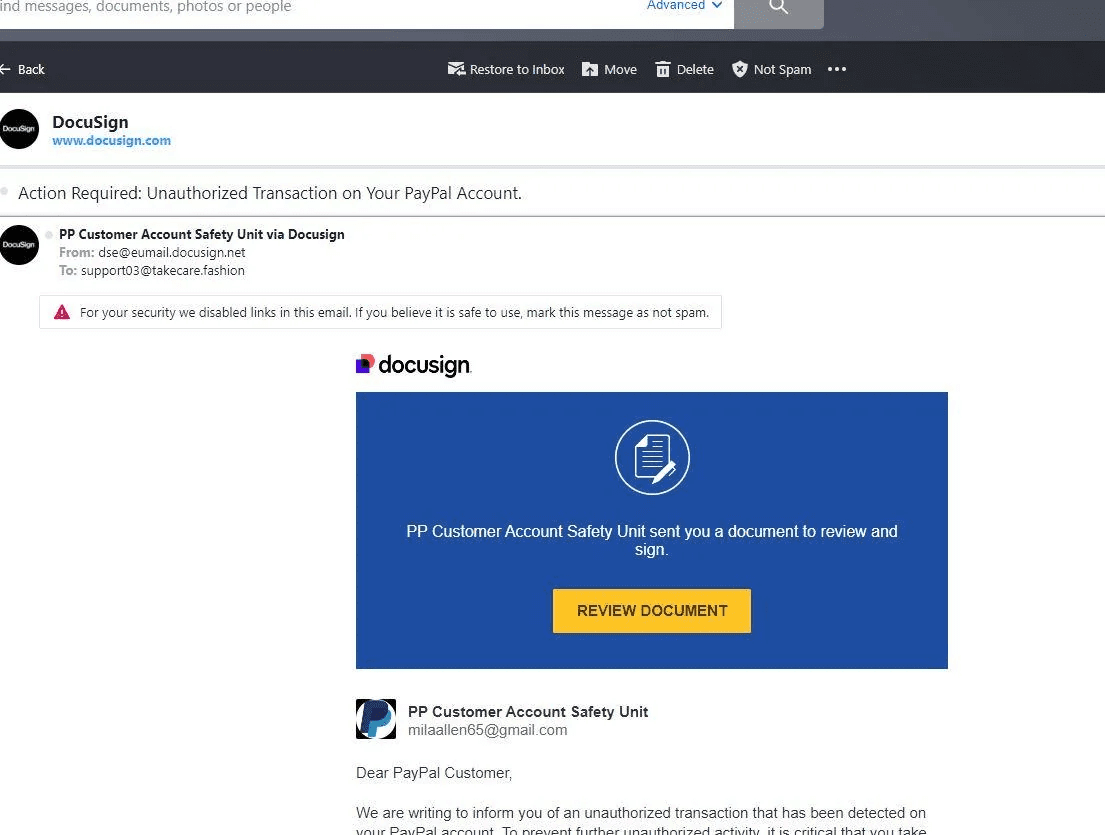Click the DocuSign sender avatar at top
The width and height of the screenshot is (1105, 835).
coord(19,129)
